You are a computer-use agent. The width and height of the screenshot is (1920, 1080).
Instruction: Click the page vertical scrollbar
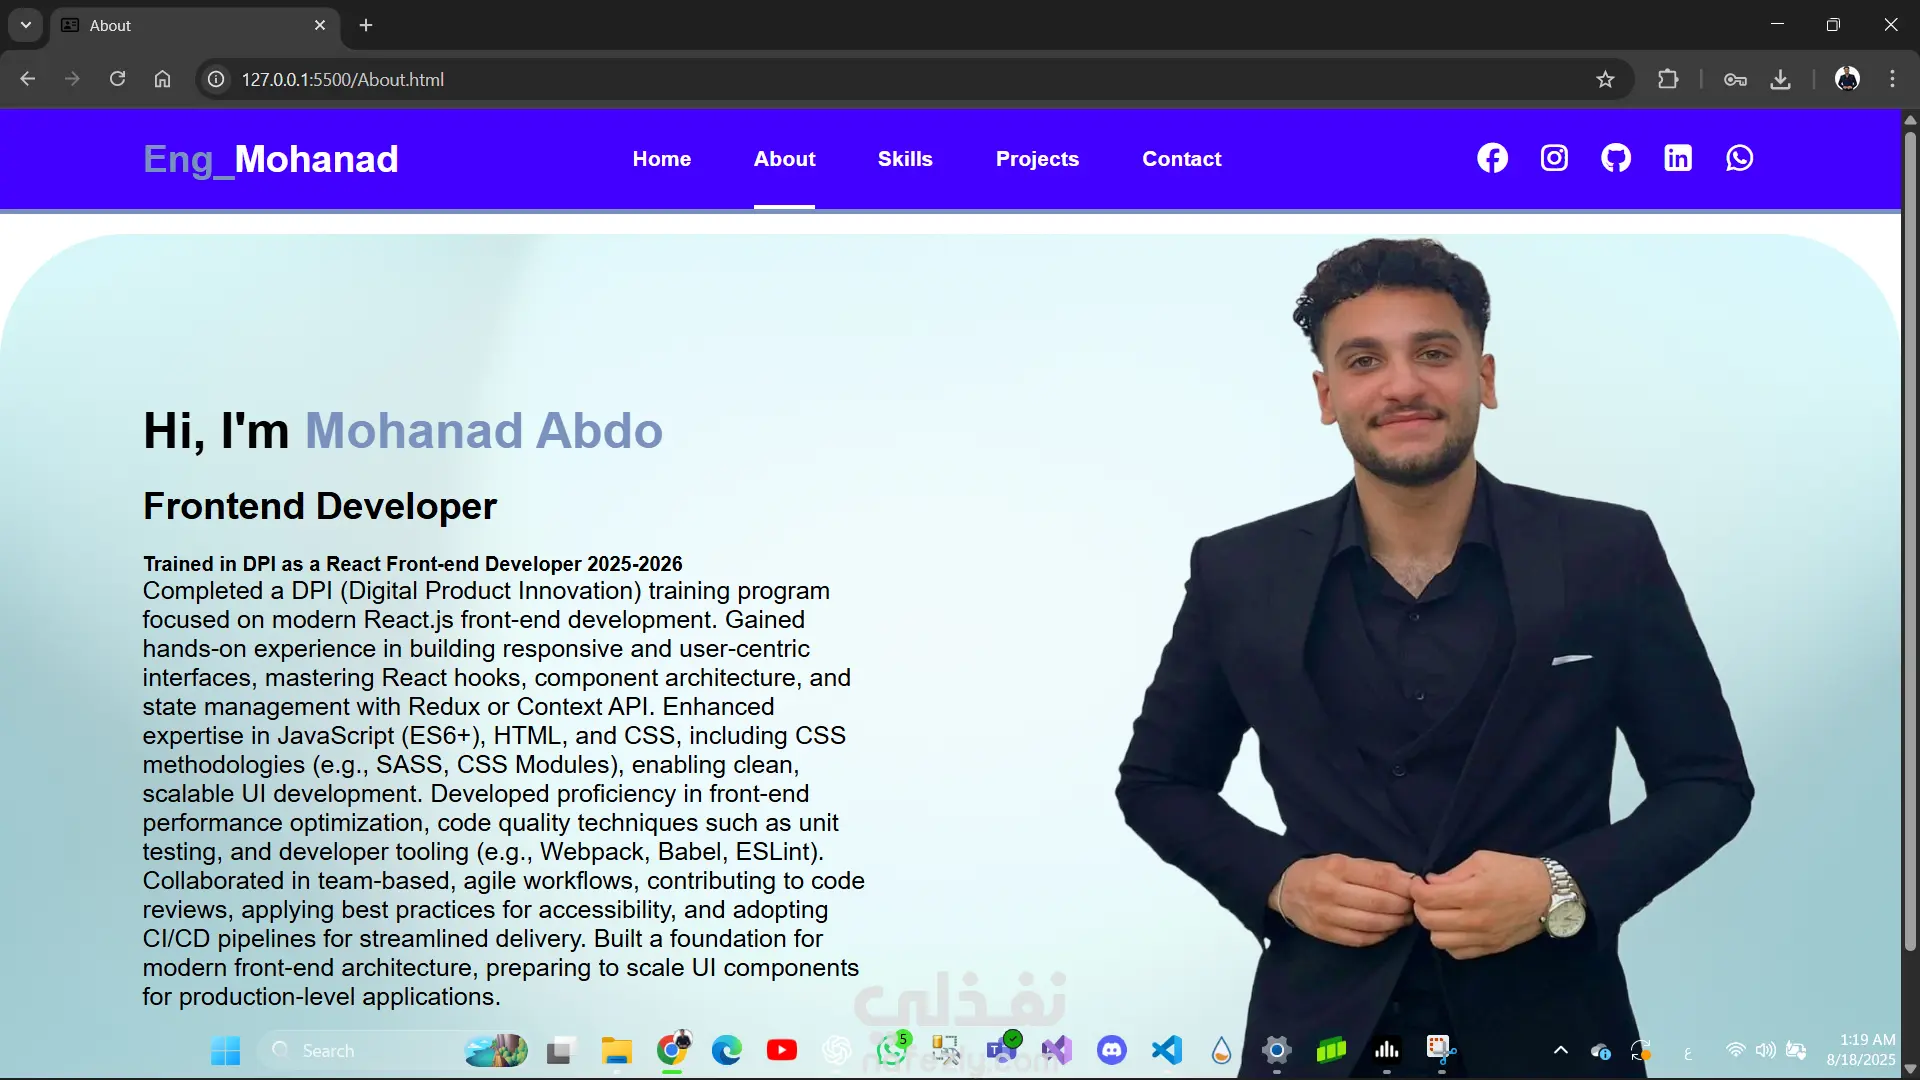[x=1910, y=540]
